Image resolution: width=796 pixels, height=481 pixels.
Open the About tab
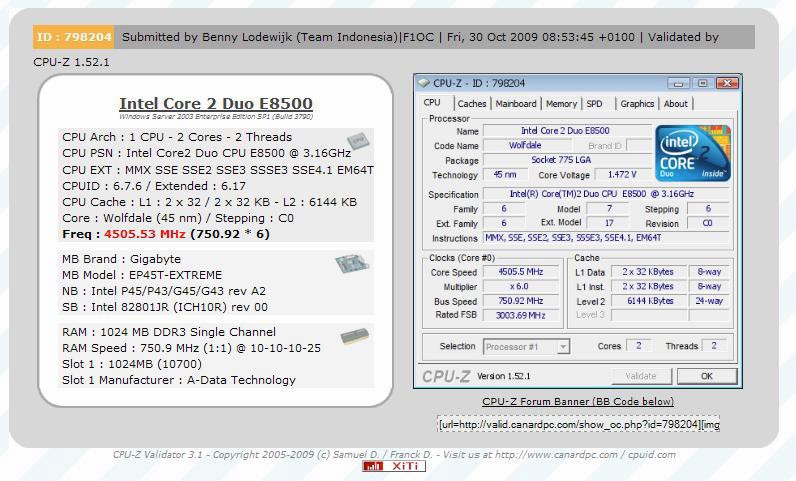[x=675, y=104]
